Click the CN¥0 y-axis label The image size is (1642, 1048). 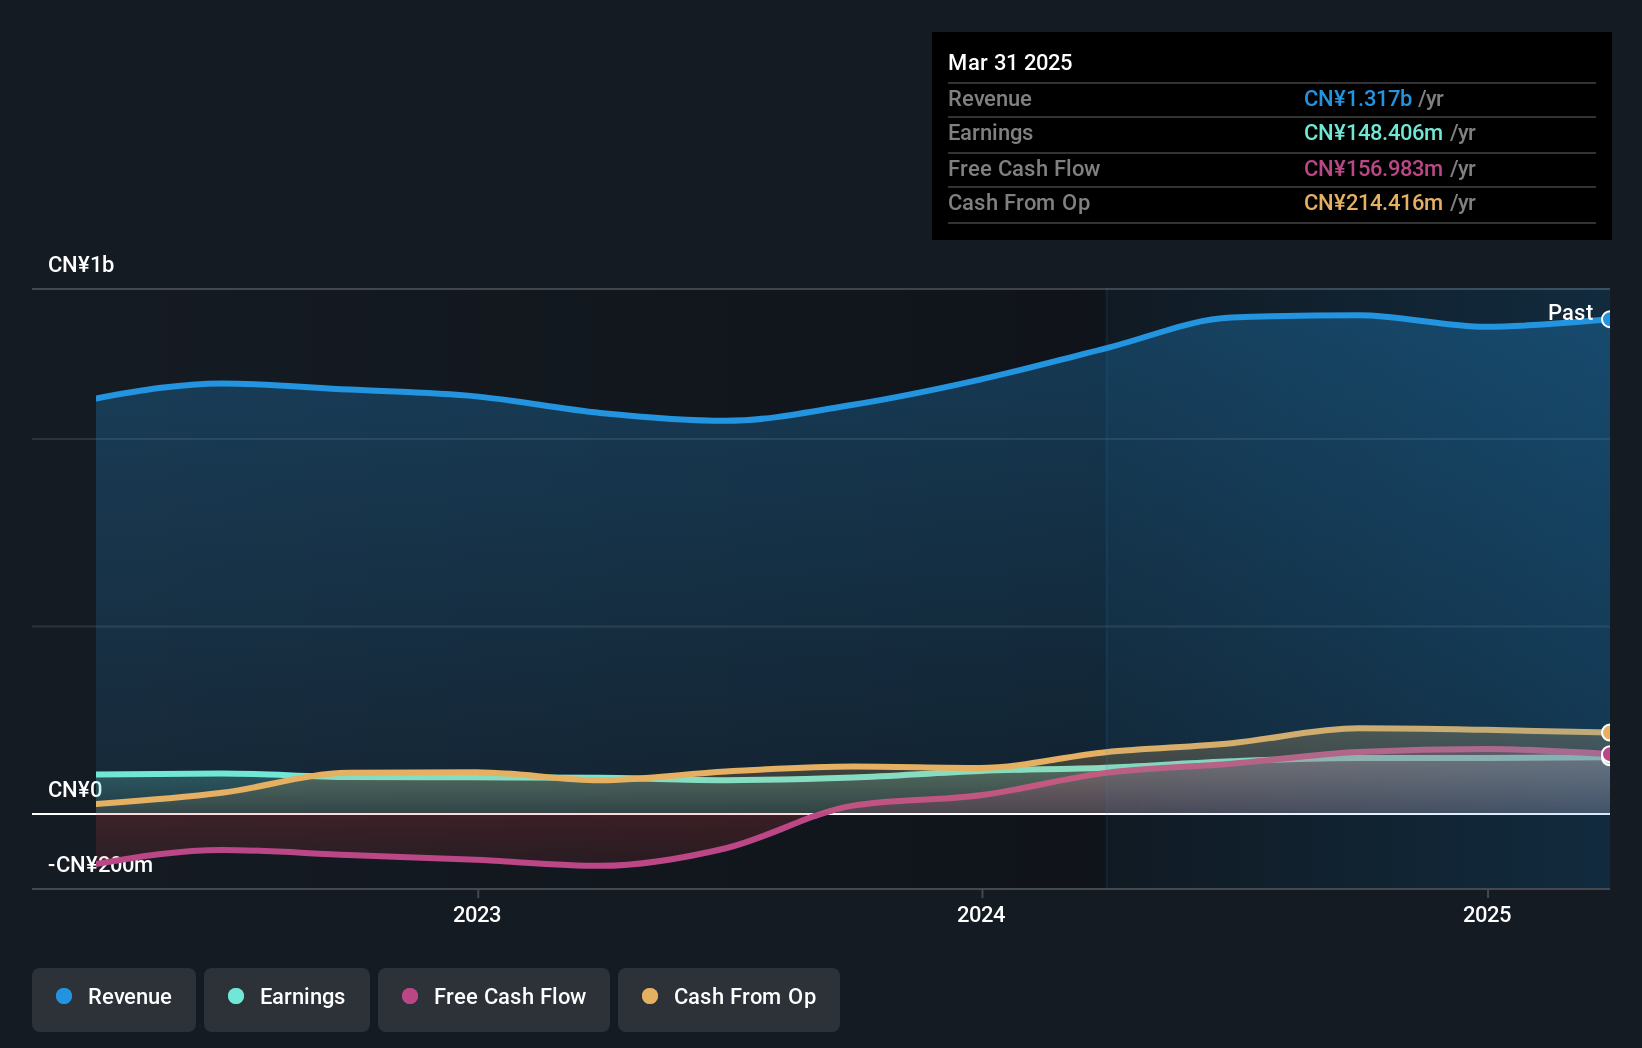[75, 789]
